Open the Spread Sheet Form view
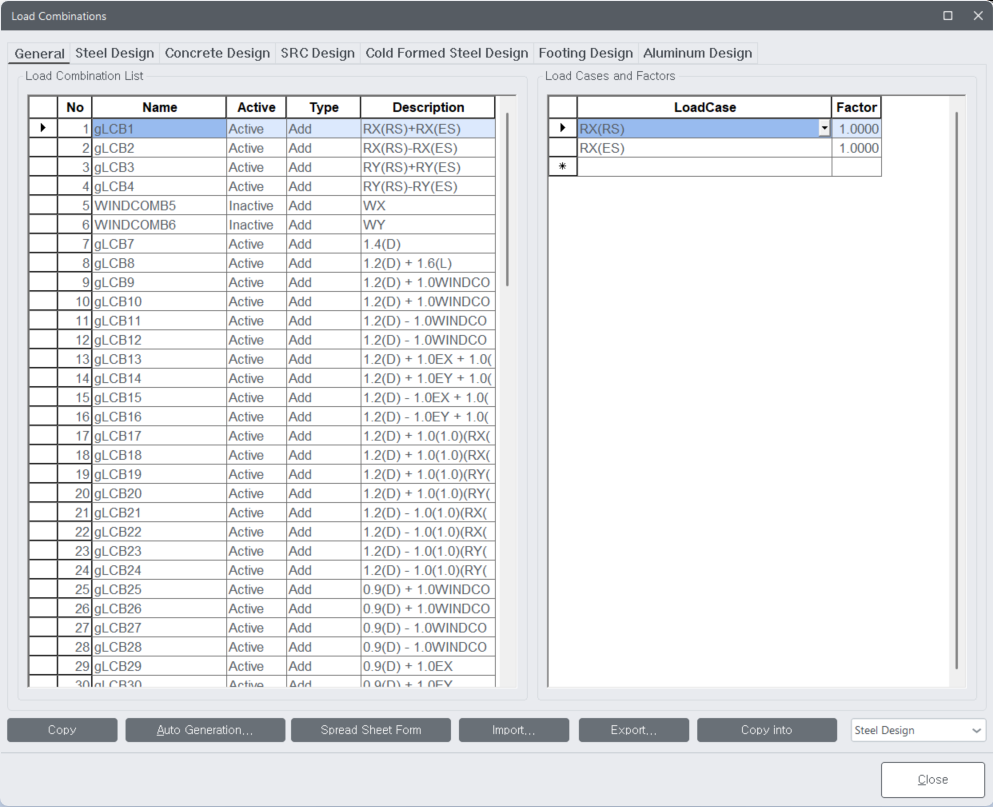The width and height of the screenshot is (993, 807). pyautogui.click(x=370, y=730)
